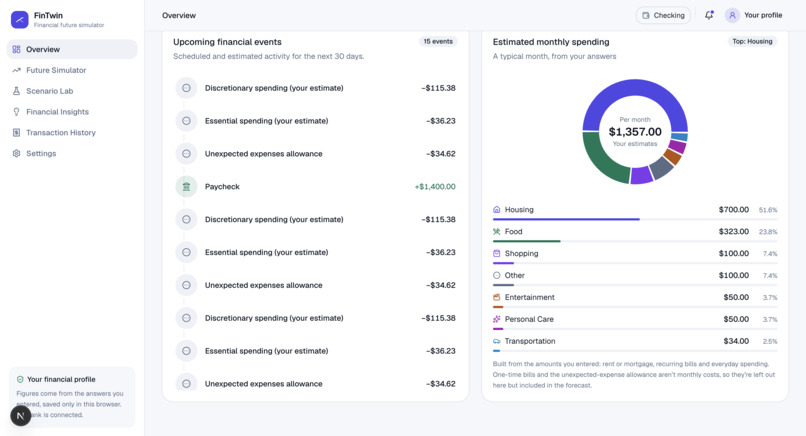Click the 15 events badge

pos(438,42)
